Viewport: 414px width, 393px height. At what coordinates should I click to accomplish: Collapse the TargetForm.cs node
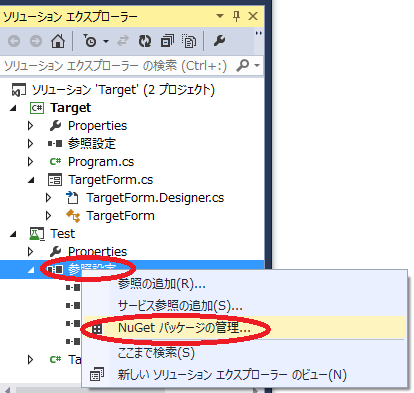(x=31, y=180)
